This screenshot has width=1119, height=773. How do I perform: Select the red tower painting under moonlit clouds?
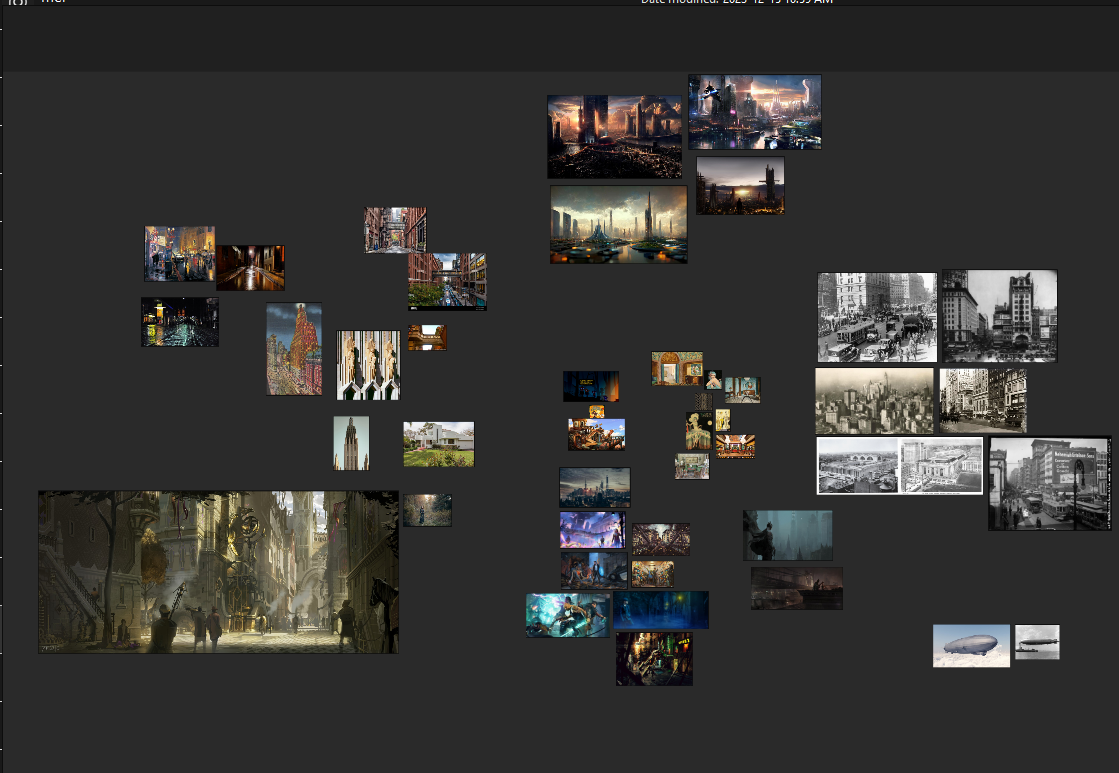[294, 348]
